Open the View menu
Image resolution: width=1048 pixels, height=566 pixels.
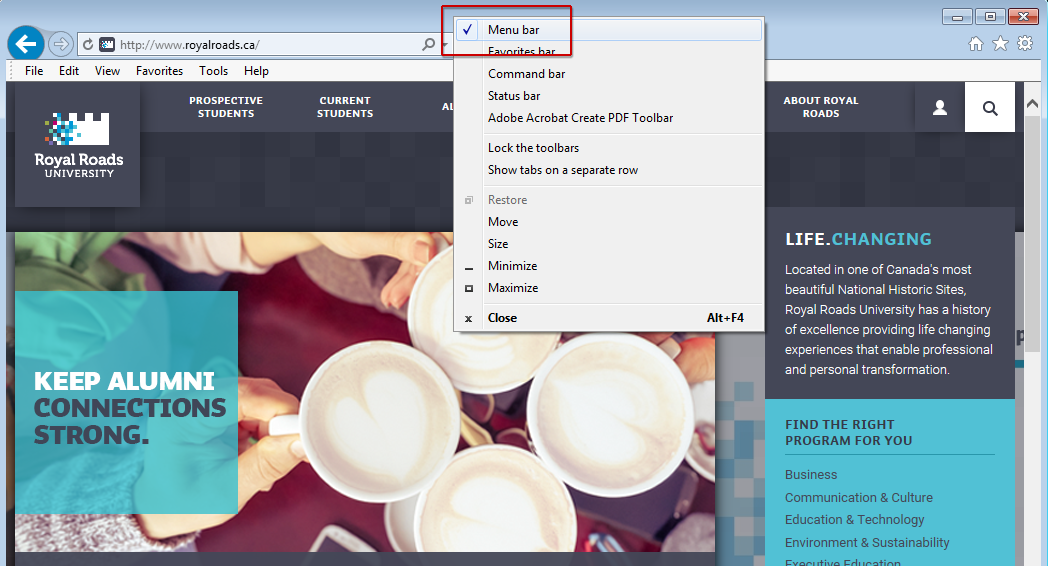pos(107,71)
